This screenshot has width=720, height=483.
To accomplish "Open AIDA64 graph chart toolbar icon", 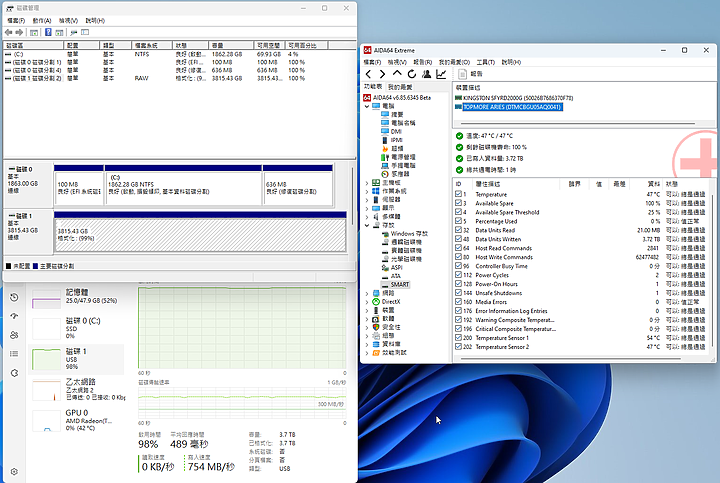I will [x=441, y=74].
